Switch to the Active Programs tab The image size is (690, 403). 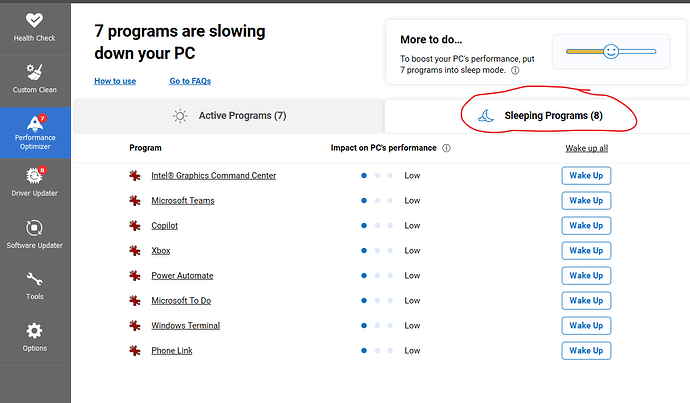click(229, 116)
